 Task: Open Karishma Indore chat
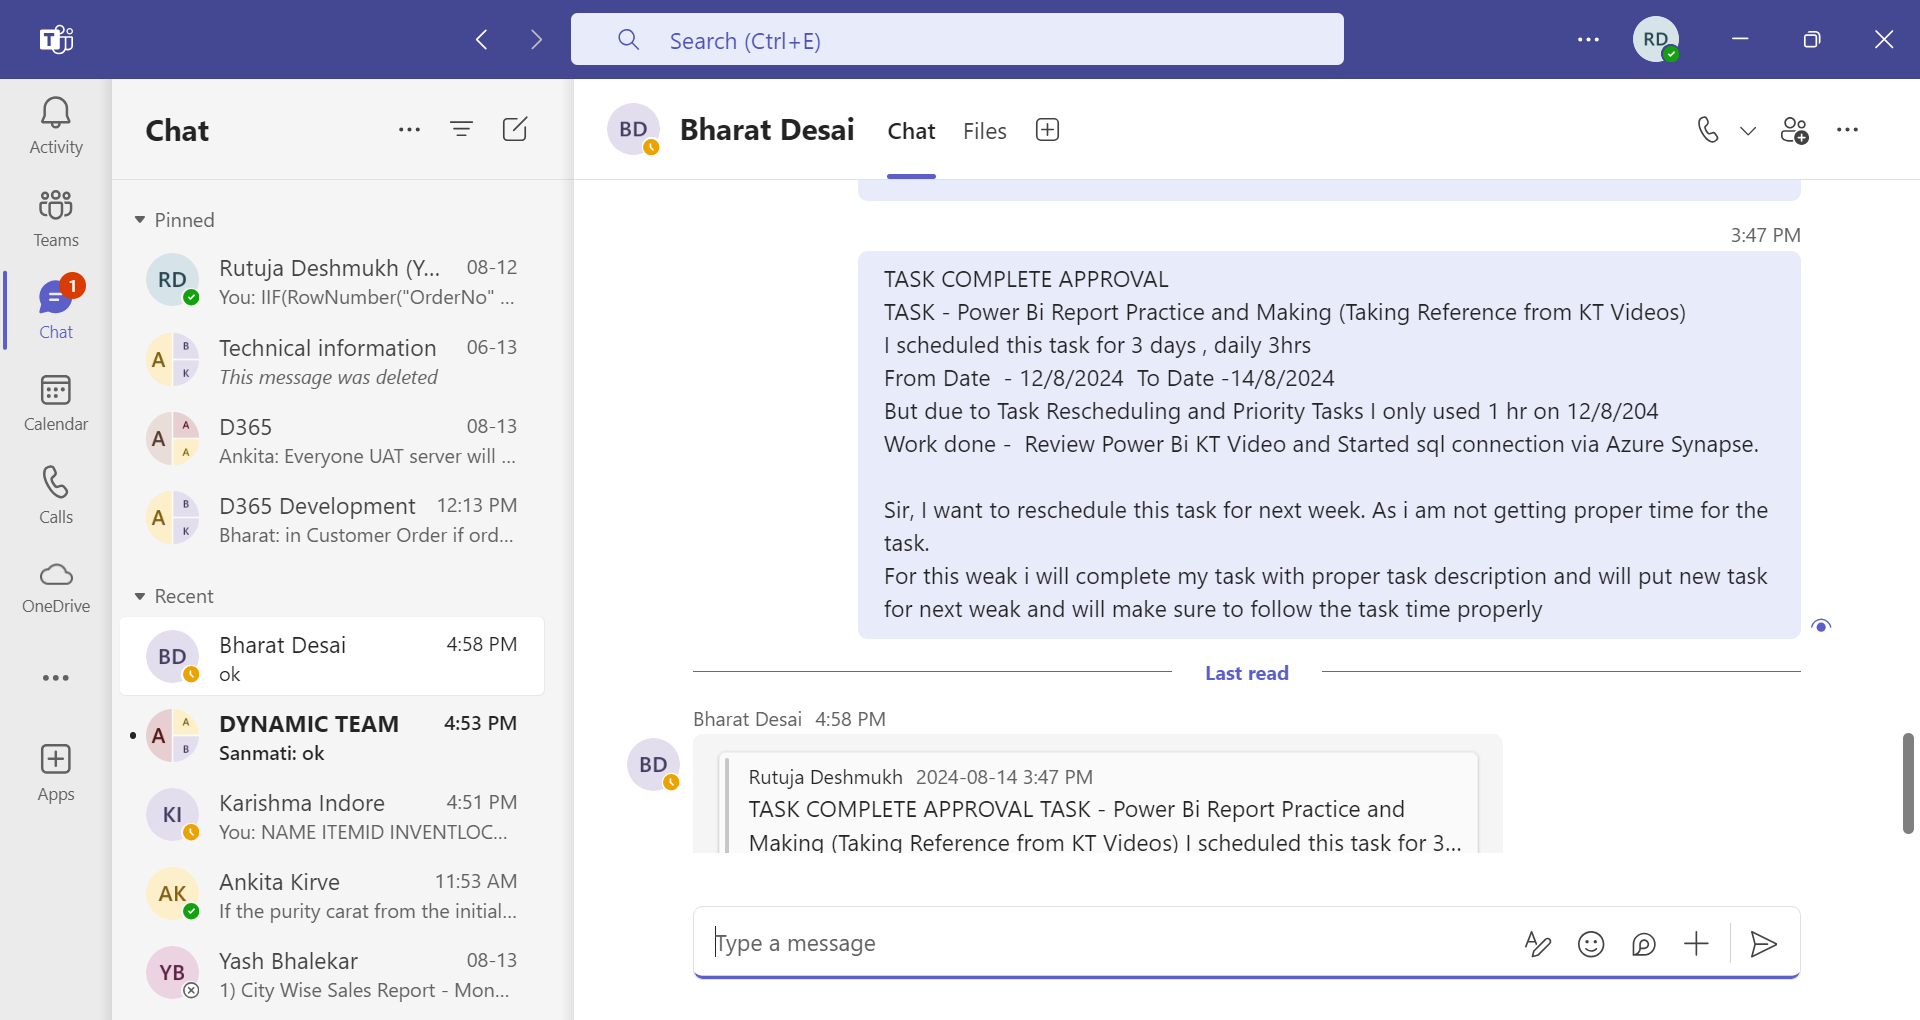[x=332, y=816]
